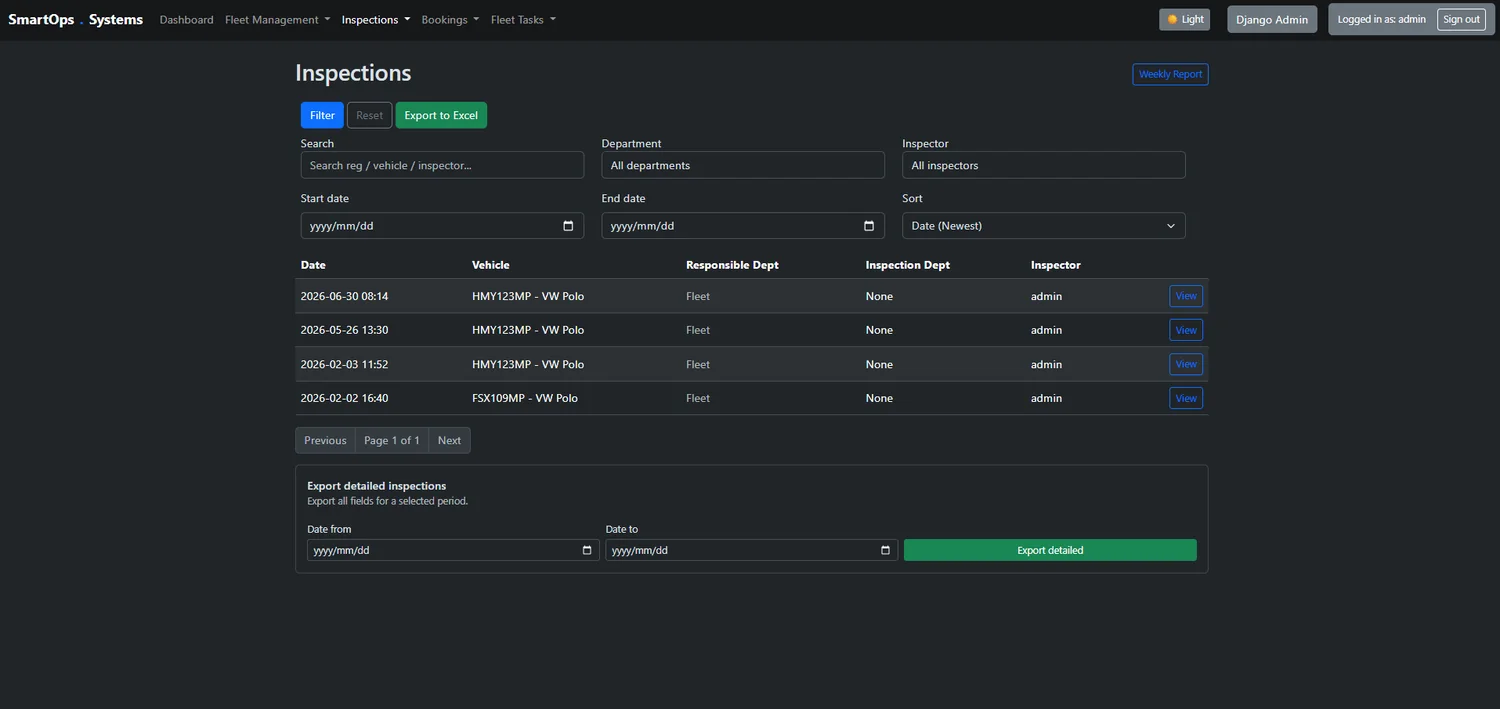This screenshot has height=709, width=1500.
Task: Focus the Search reg / vehicle field
Action: (442, 165)
